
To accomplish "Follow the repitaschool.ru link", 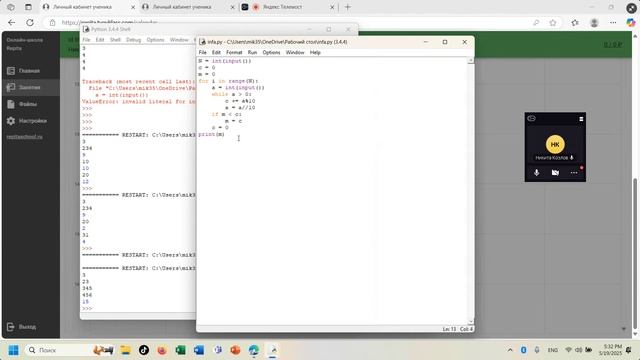I will point(24,137).
